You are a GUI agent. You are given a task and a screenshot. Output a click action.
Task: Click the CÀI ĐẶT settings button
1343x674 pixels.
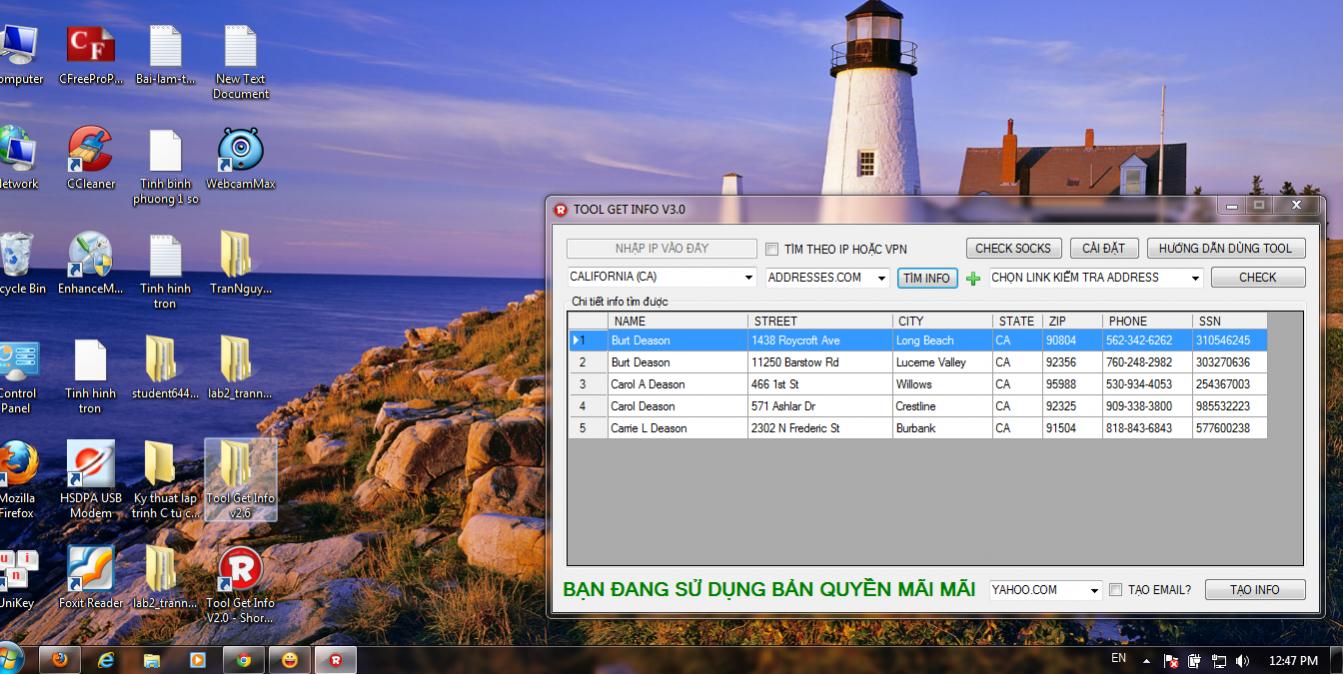[1103, 248]
